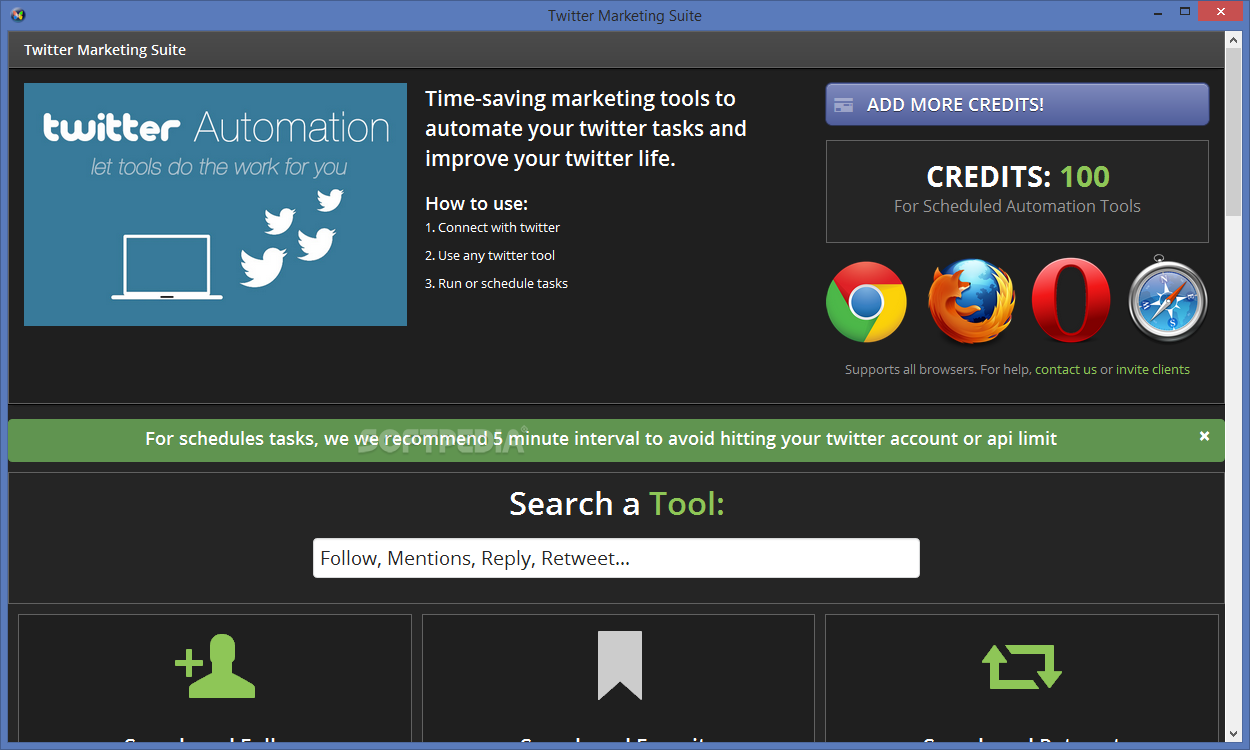The image size is (1250, 750).
Task: Click the Twitter Marketing Suite header label
Action: coord(105,49)
